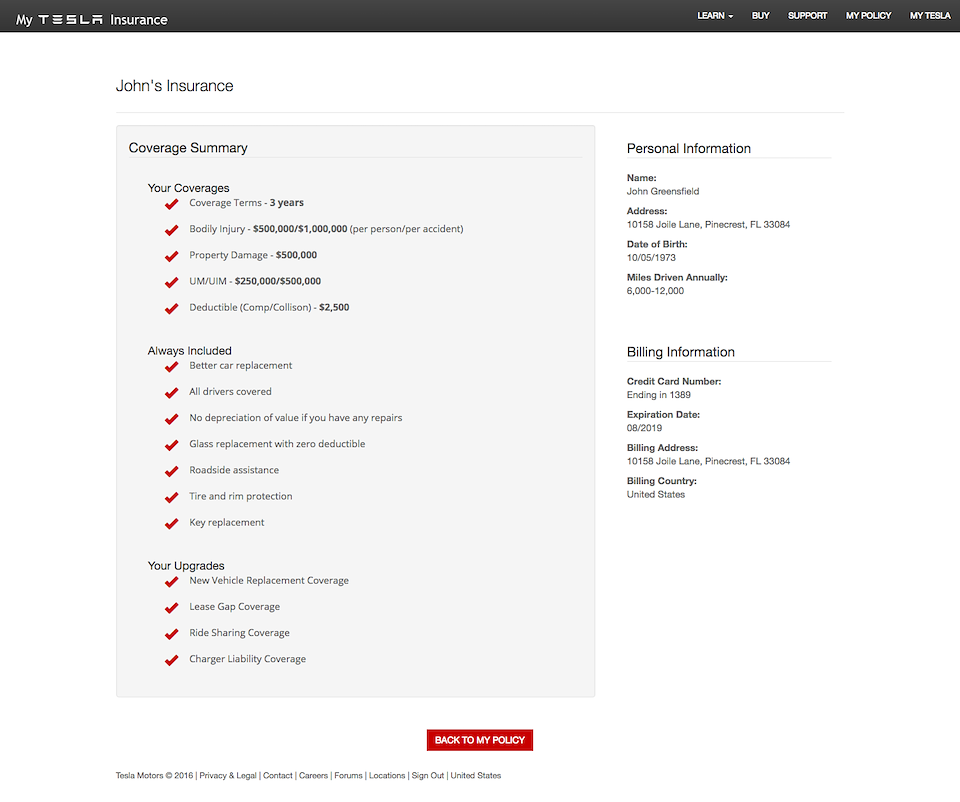Visit the Careers footer link
This screenshot has width=960, height=802.
coord(313,776)
